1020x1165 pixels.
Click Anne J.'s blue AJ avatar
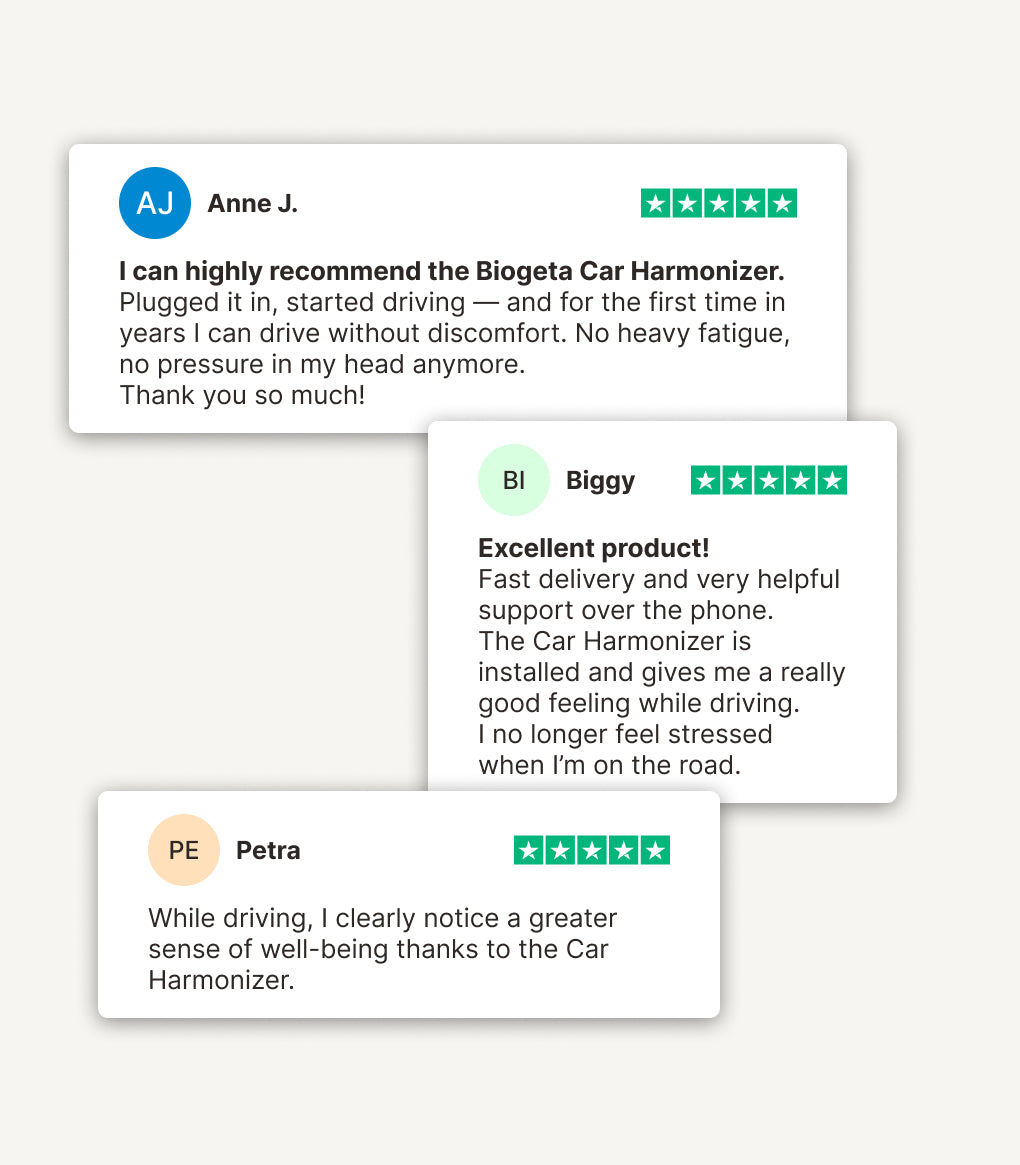[154, 203]
